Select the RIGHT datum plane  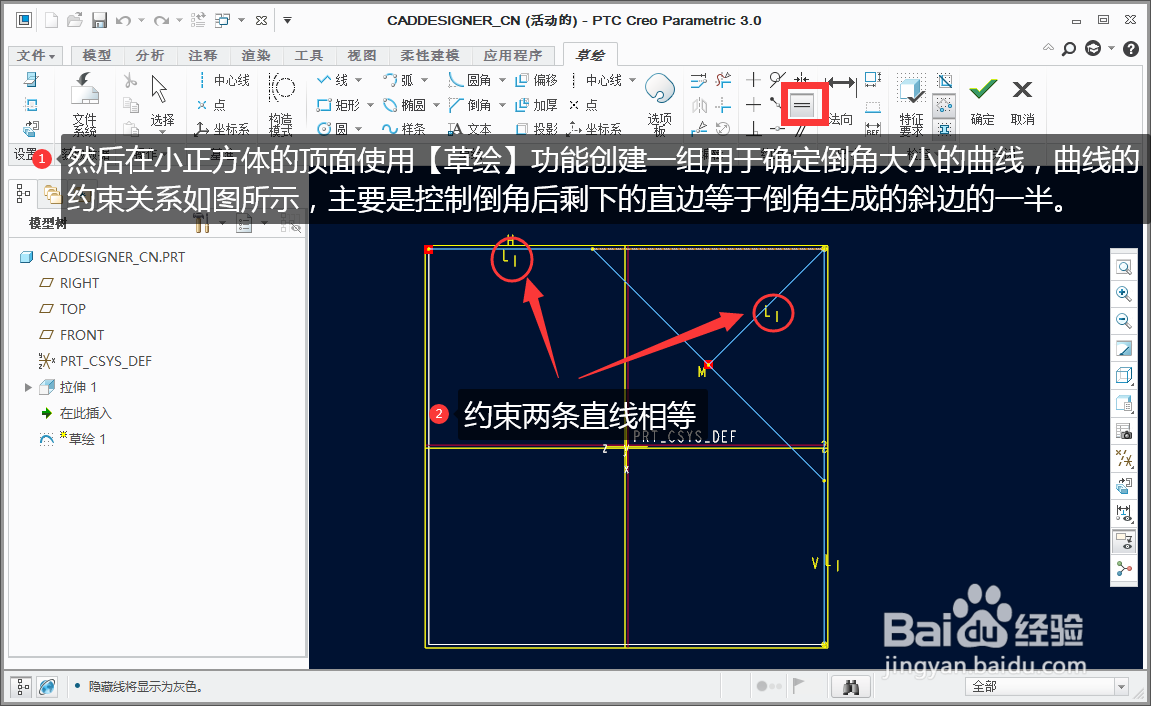point(69,283)
